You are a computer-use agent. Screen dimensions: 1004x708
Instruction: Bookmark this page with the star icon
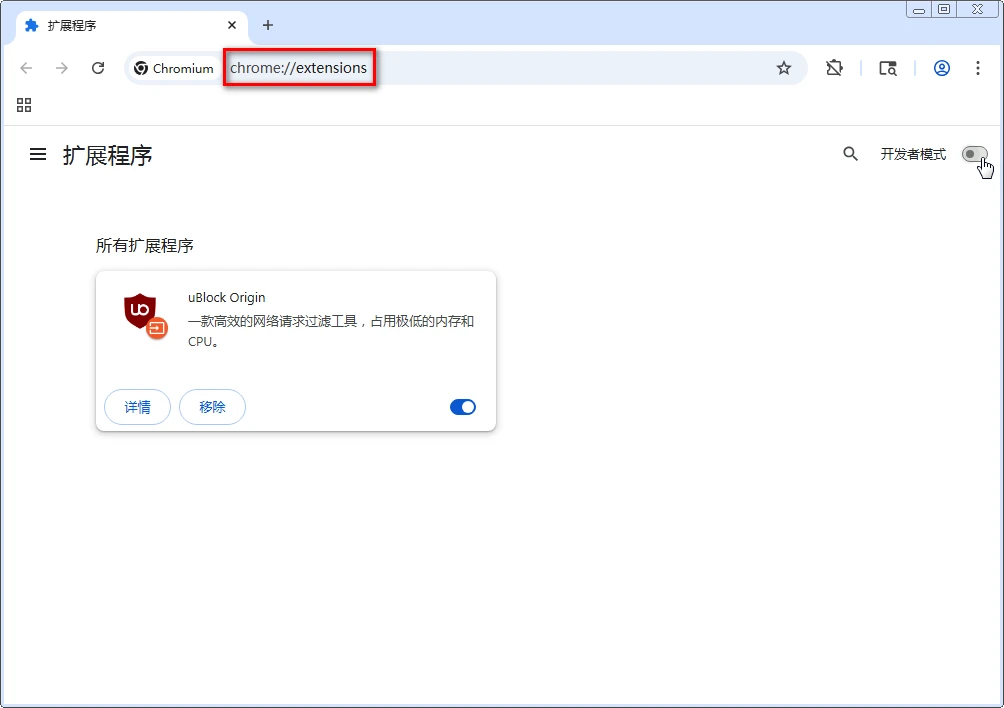[x=784, y=68]
